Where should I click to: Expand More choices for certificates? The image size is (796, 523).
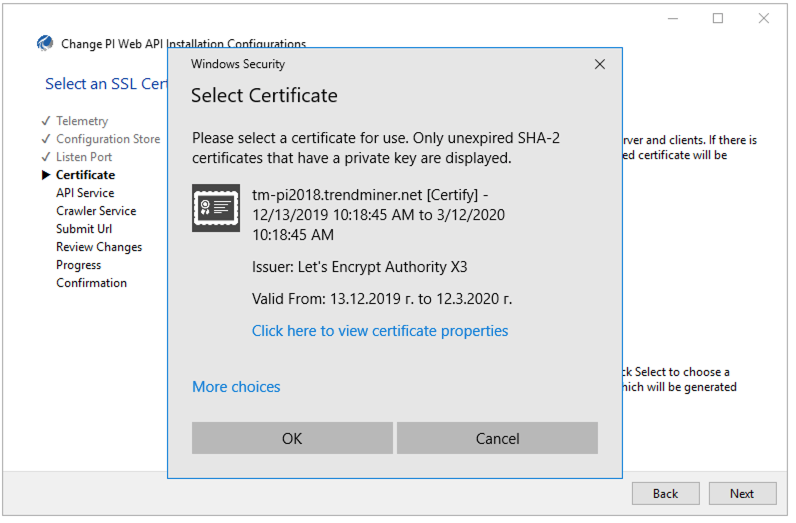click(x=236, y=387)
